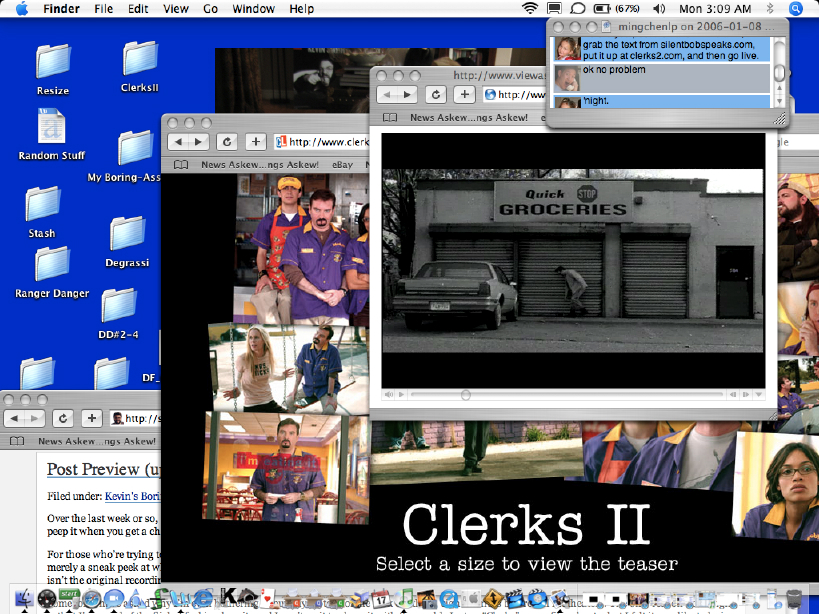Viewport: 819px width, 614px height.
Task: Open the iChat status bubble in menu bar
Action: click(x=577, y=9)
